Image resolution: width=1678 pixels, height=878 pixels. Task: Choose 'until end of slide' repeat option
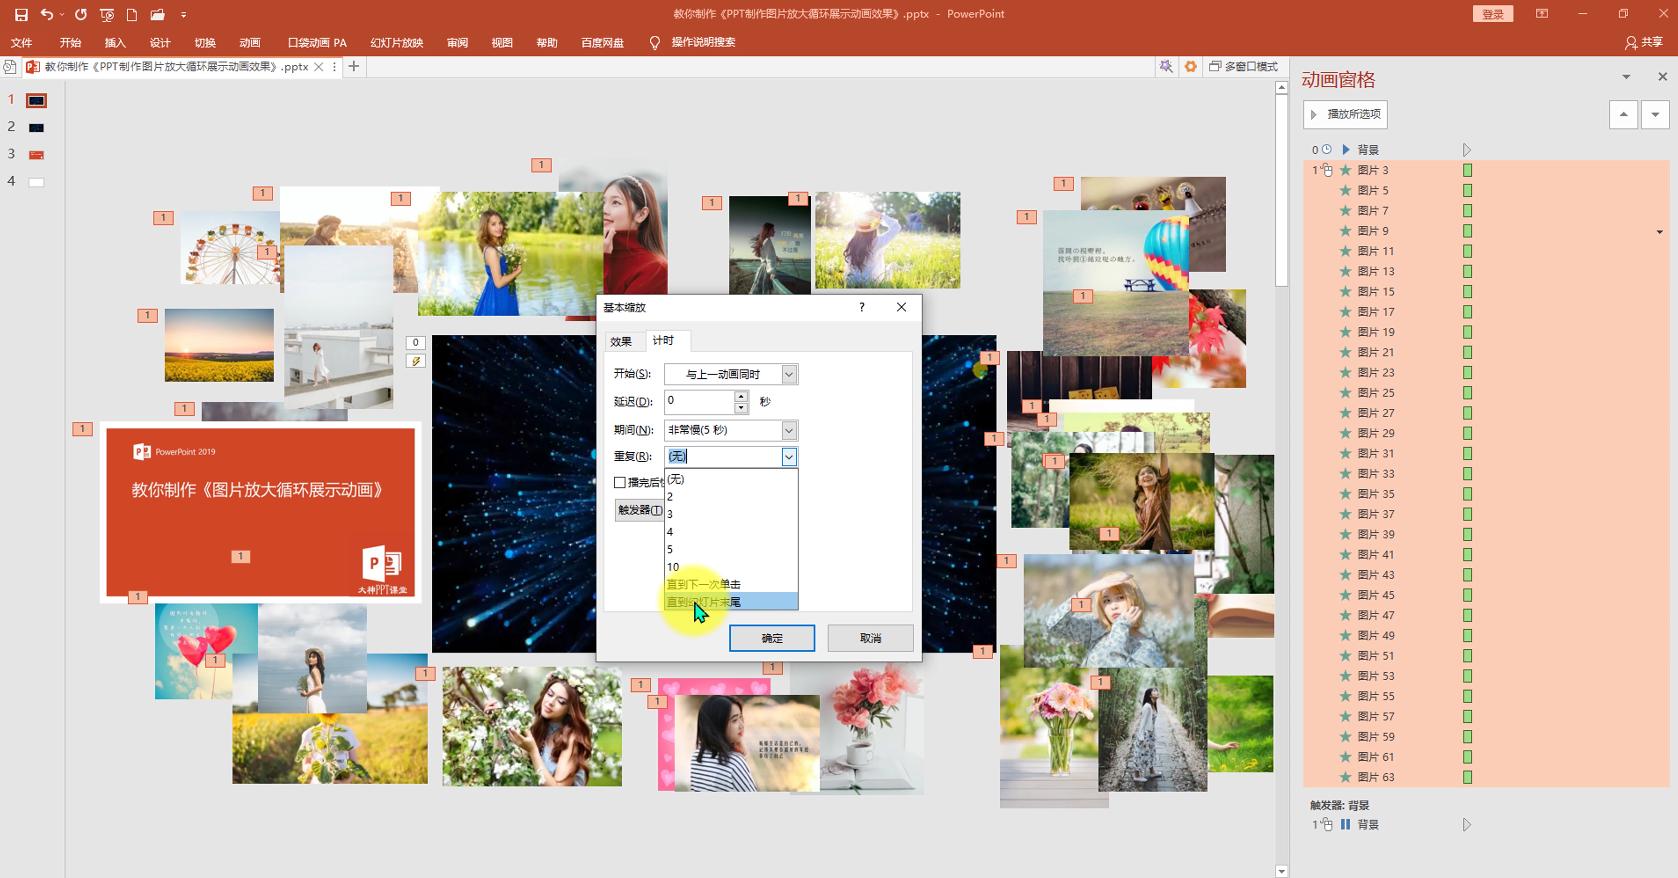pyautogui.click(x=730, y=602)
